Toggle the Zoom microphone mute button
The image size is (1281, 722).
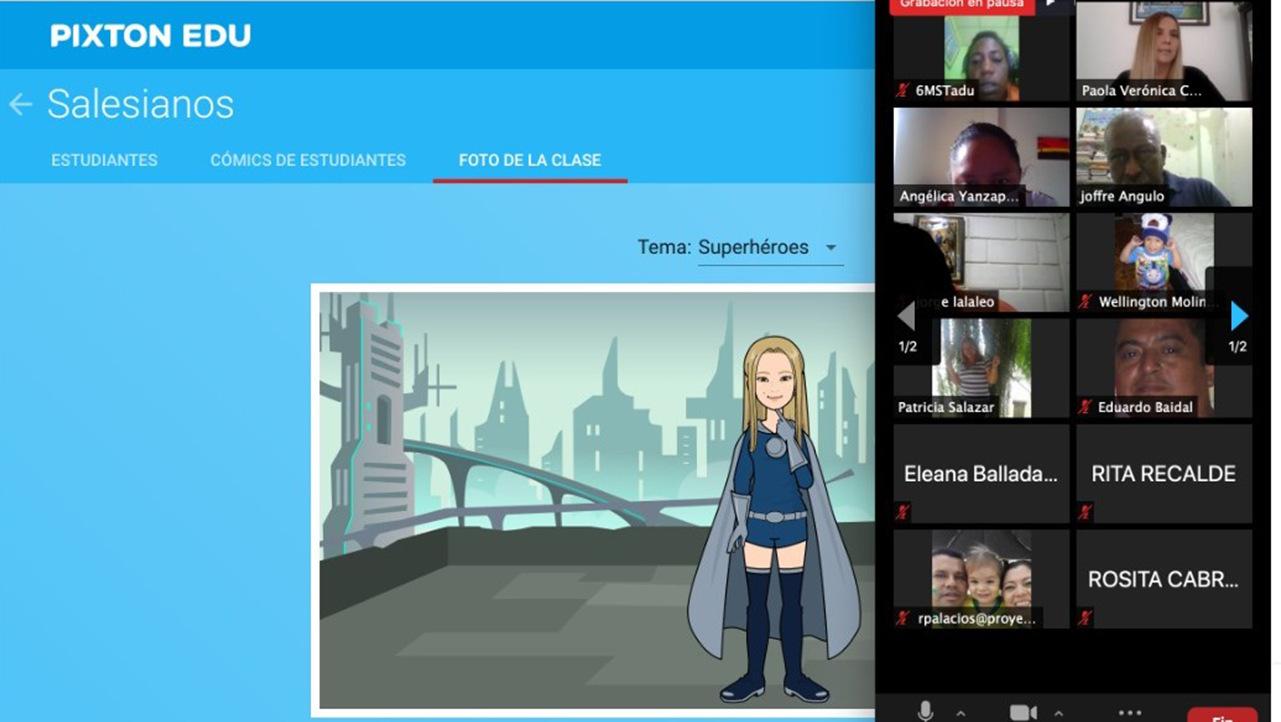[925, 712]
